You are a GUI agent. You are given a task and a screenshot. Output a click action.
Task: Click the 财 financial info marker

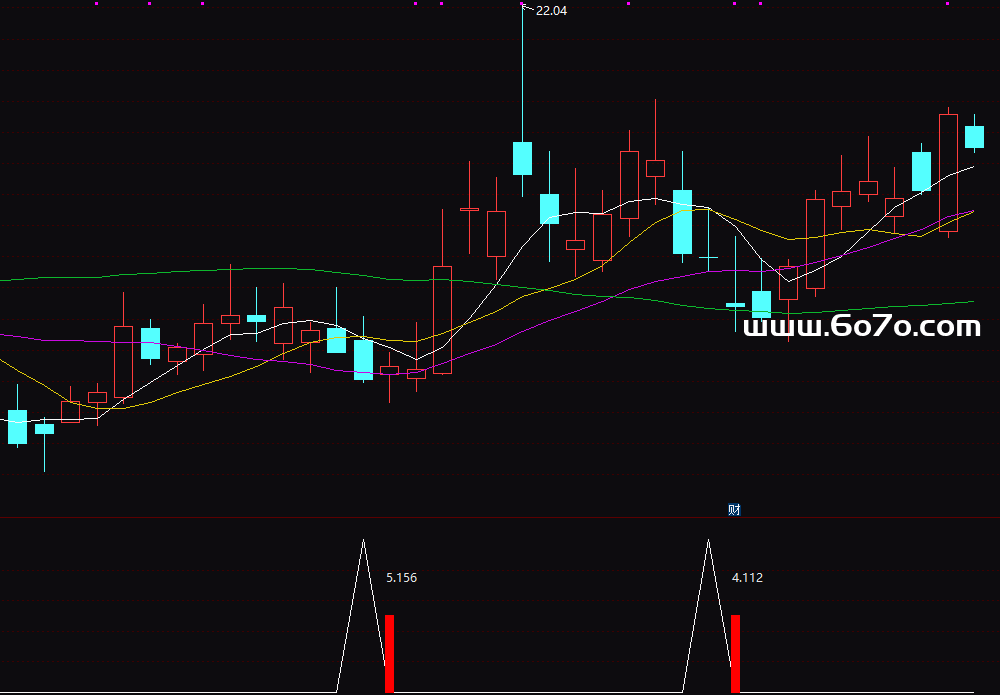pyautogui.click(x=734, y=510)
